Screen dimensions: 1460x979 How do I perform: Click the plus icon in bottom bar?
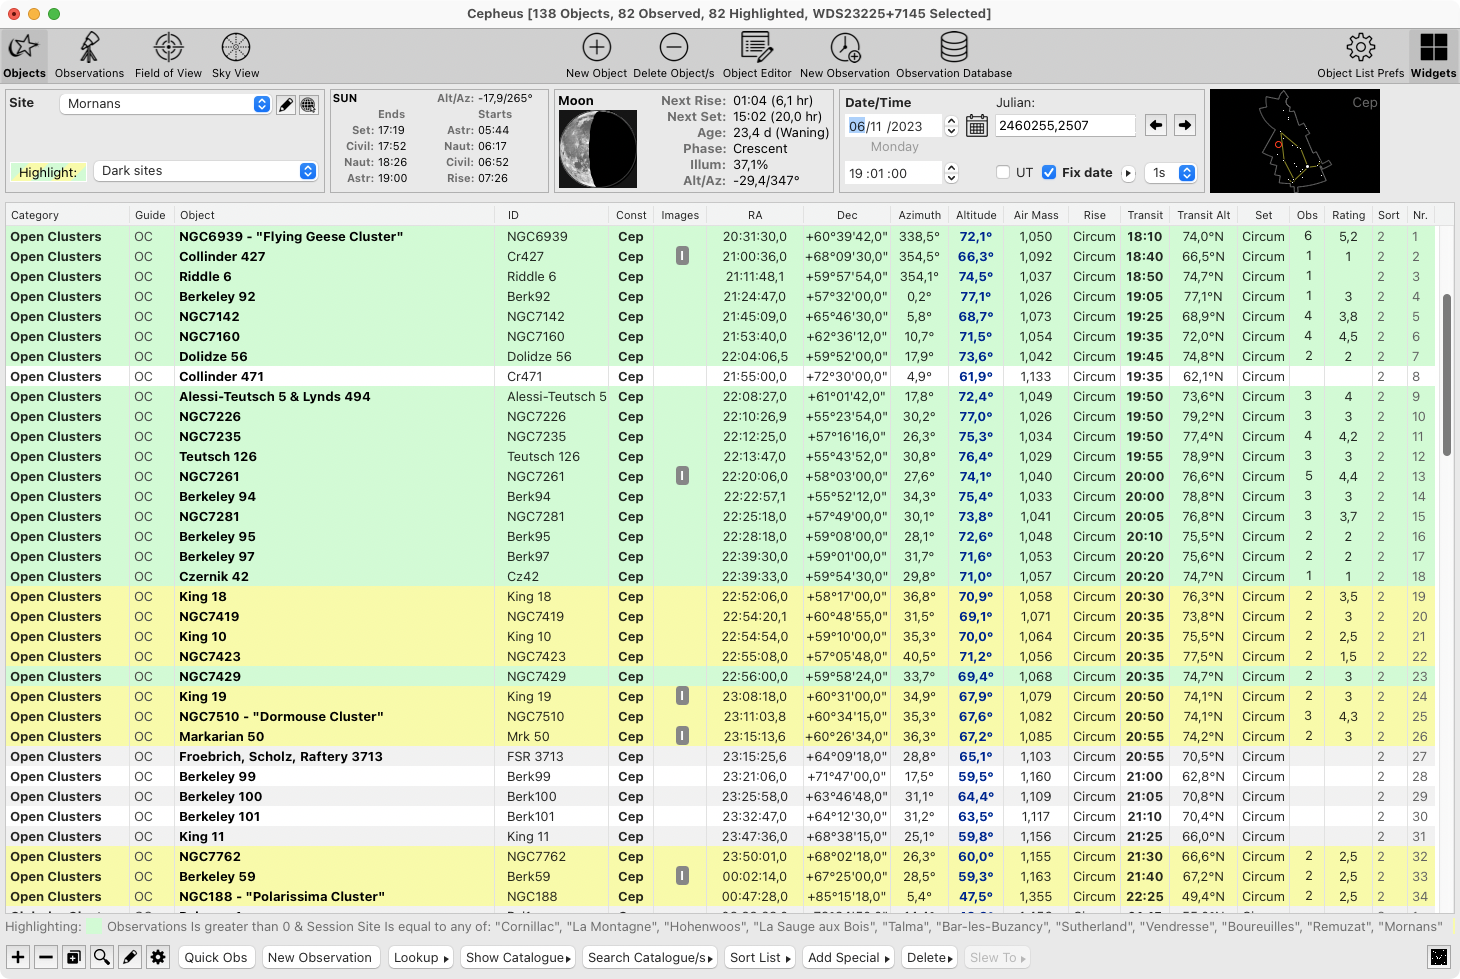click(18, 957)
